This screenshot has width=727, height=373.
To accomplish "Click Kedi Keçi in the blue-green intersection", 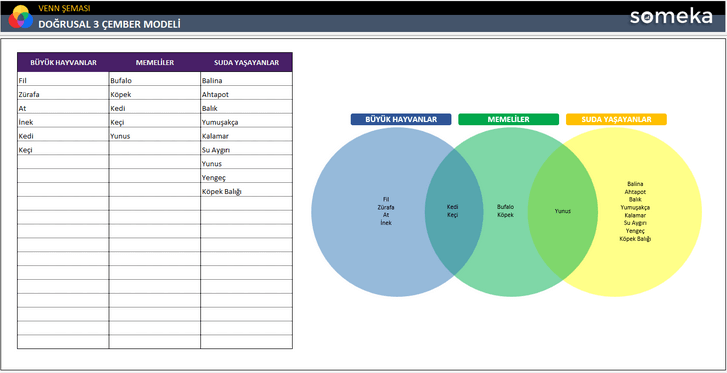I will click(453, 211).
